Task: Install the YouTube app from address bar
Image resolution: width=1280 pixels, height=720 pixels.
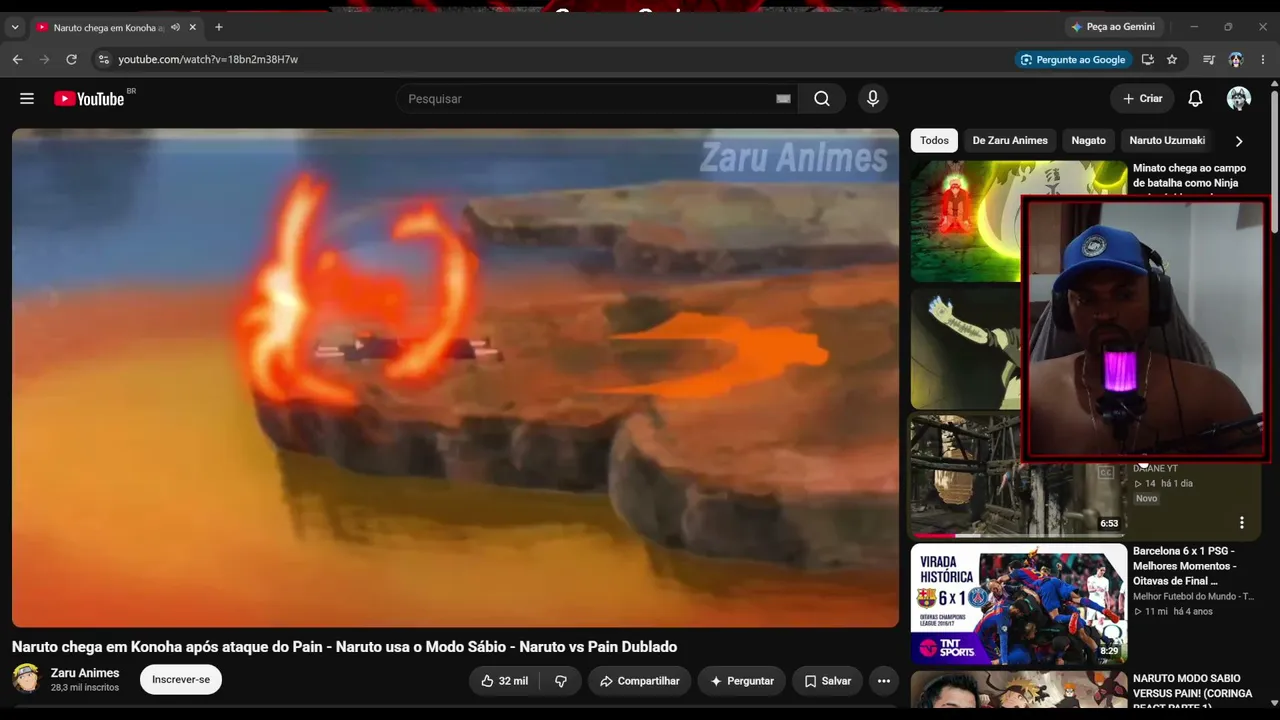Action: coord(1148,60)
